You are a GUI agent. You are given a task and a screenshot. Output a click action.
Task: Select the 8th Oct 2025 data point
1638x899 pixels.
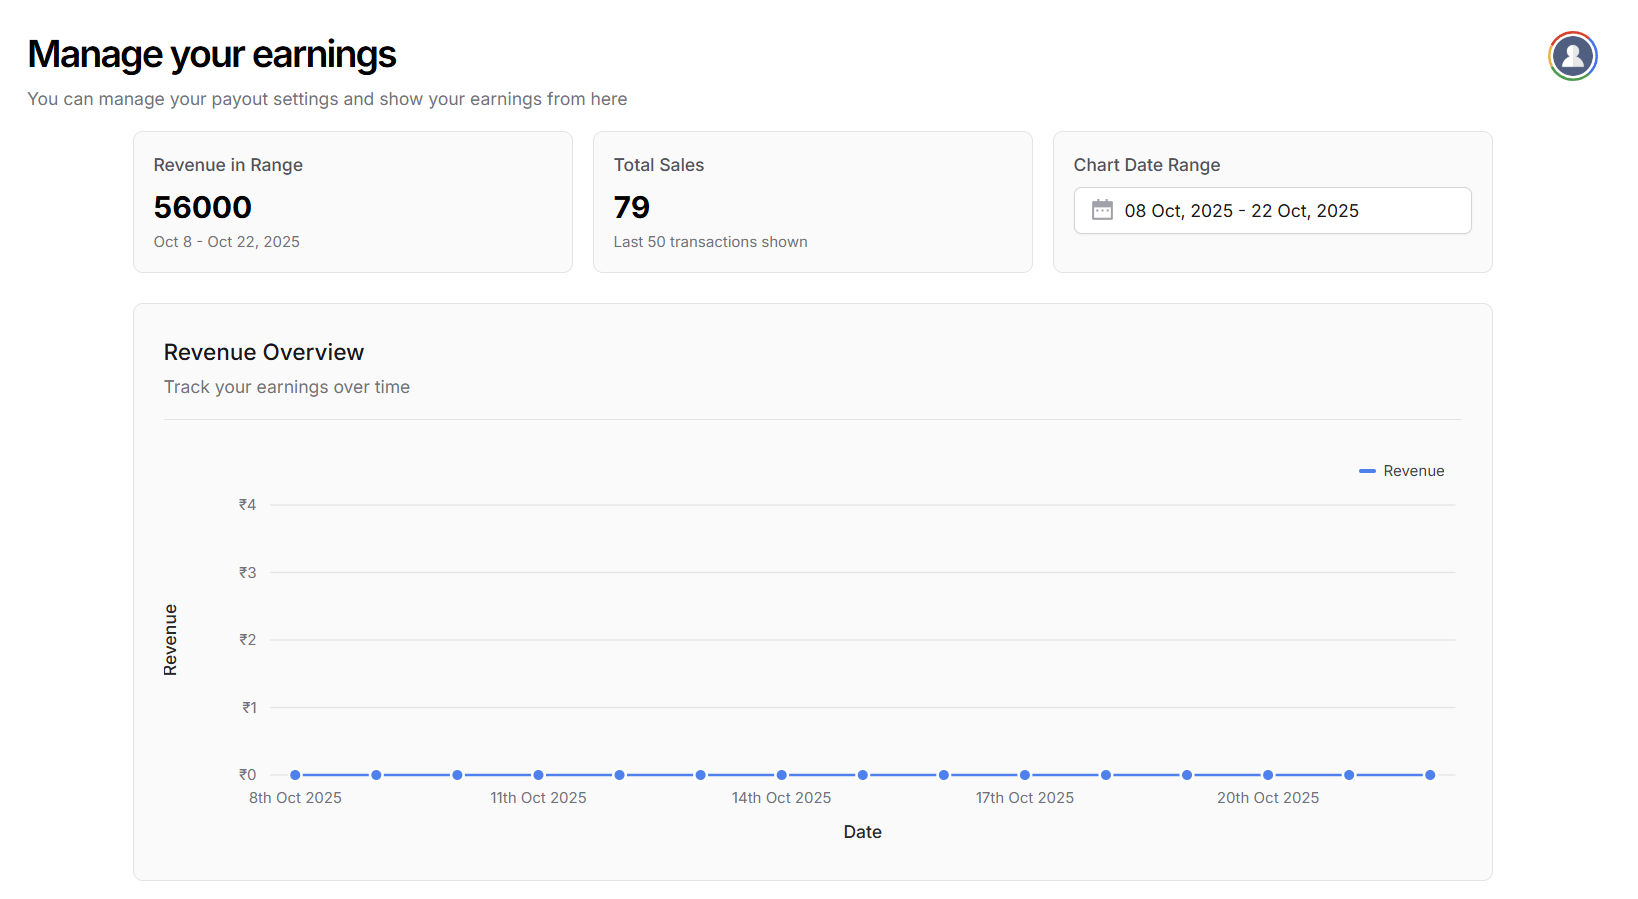[x=295, y=775]
